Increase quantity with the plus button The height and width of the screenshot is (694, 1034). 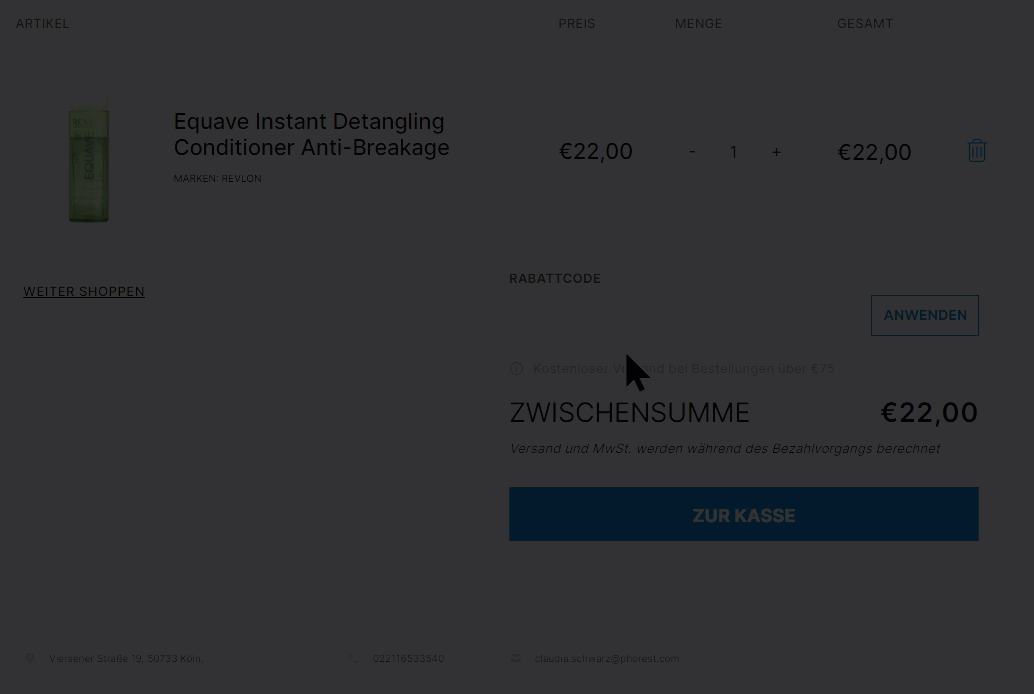776,152
